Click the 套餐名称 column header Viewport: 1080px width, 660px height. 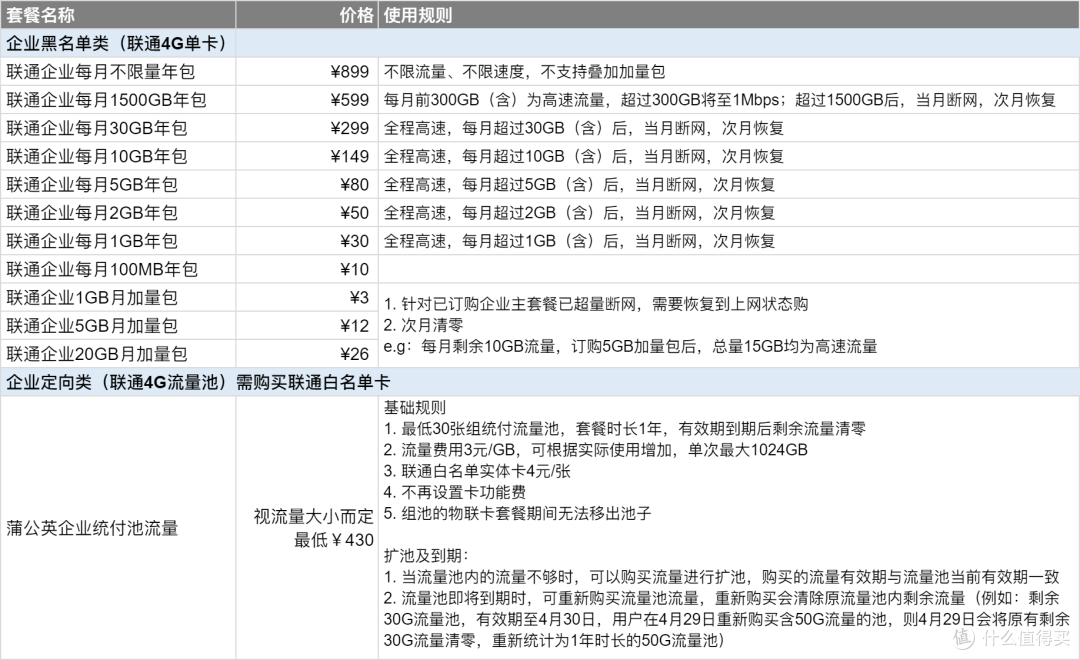click(x=118, y=14)
